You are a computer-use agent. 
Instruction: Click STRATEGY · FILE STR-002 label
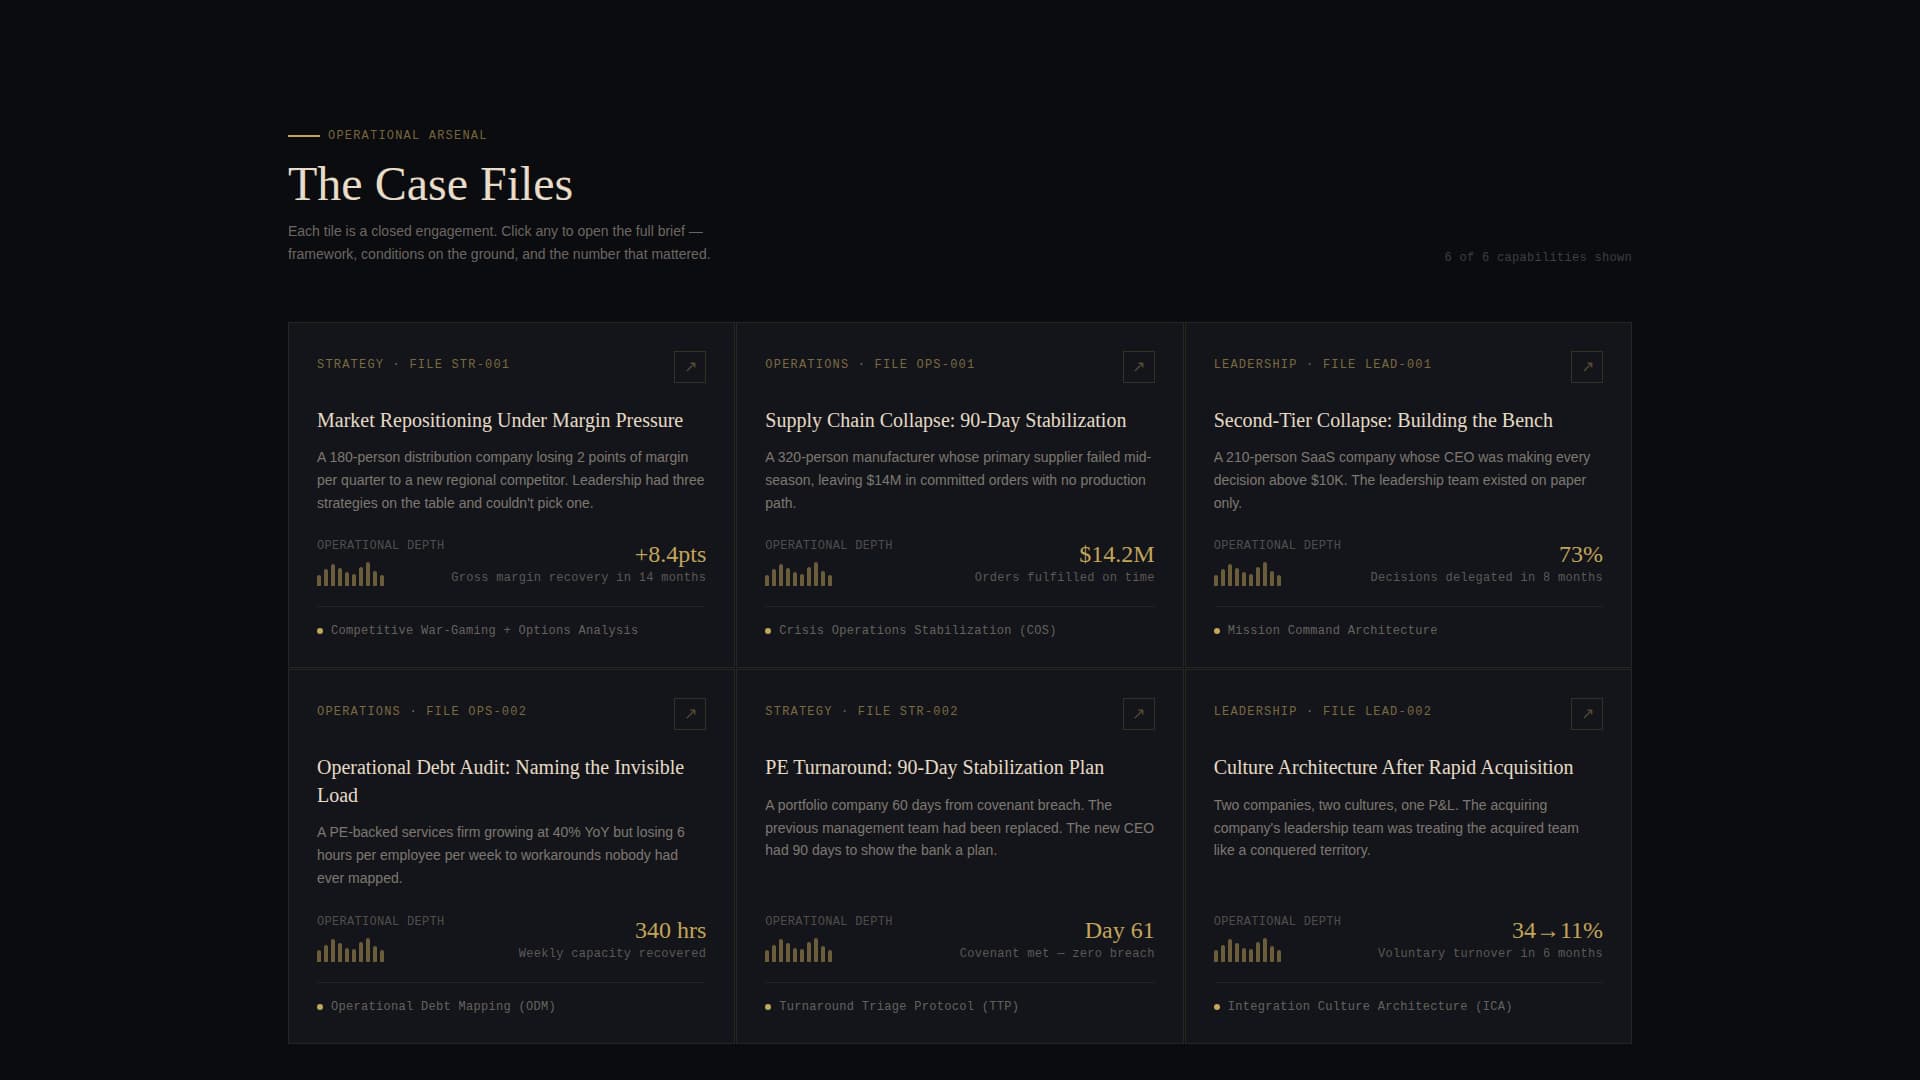coord(861,711)
